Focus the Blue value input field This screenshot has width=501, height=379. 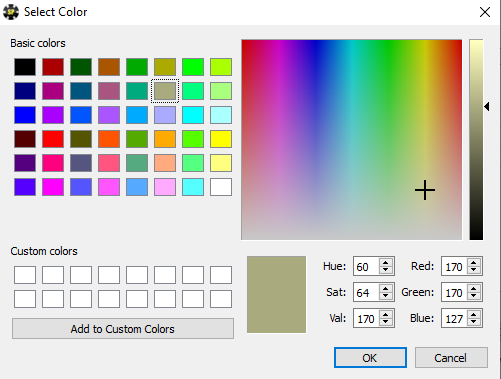point(454,318)
